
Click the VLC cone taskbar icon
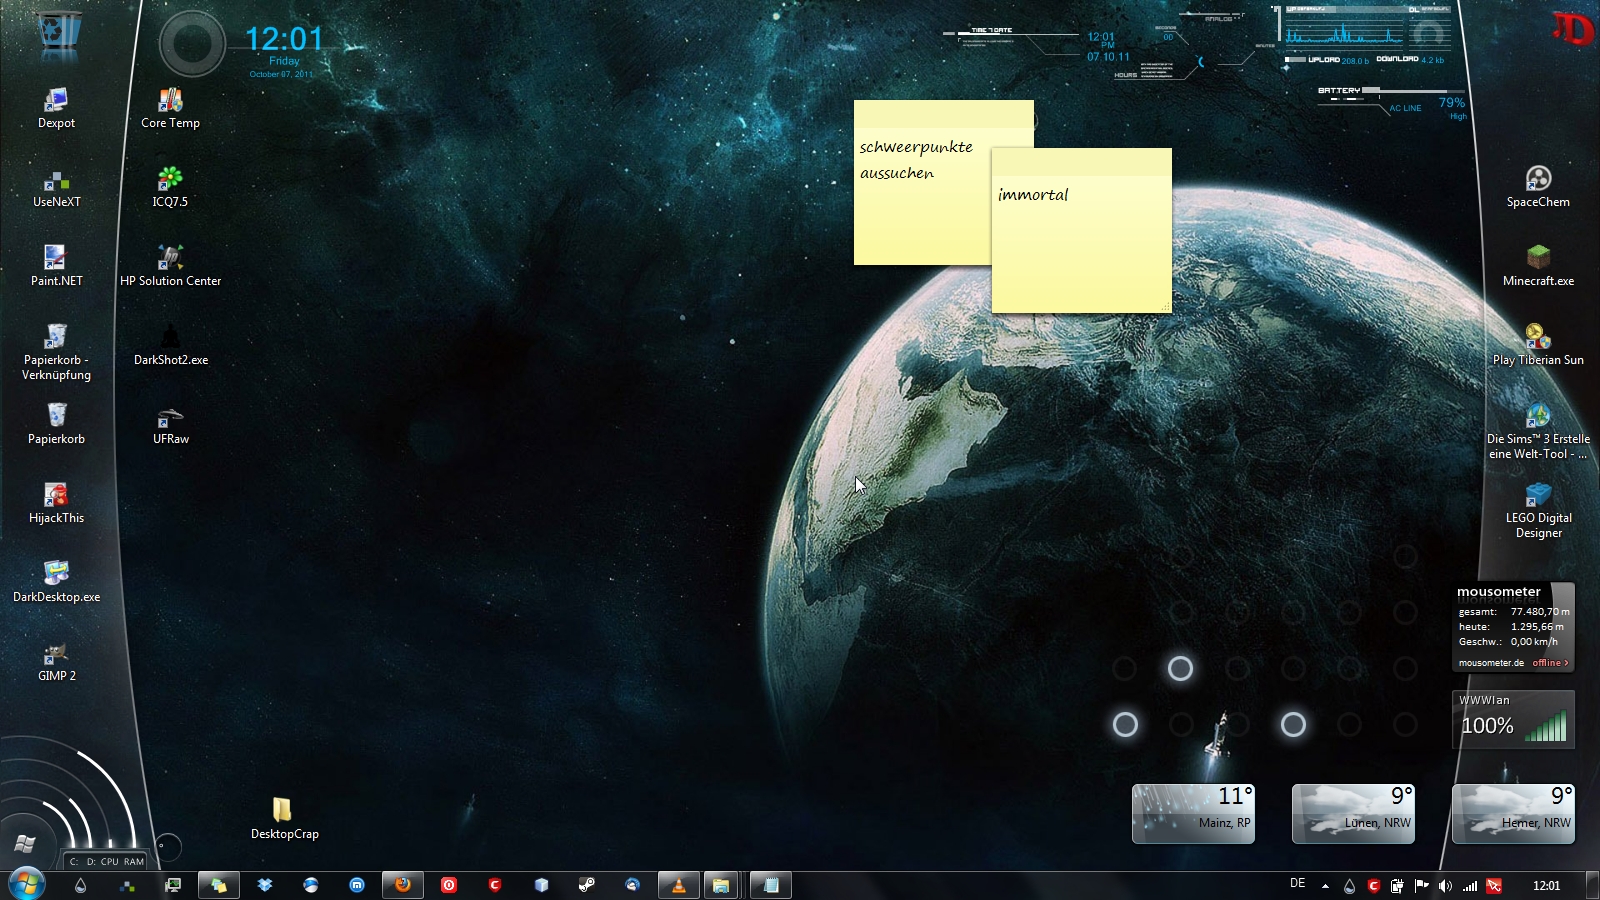click(x=679, y=885)
